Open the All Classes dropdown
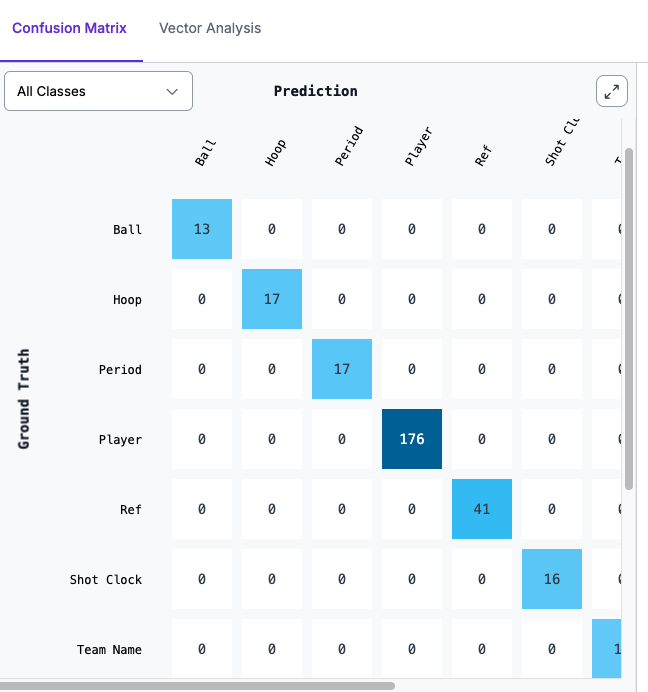 (x=98, y=91)
